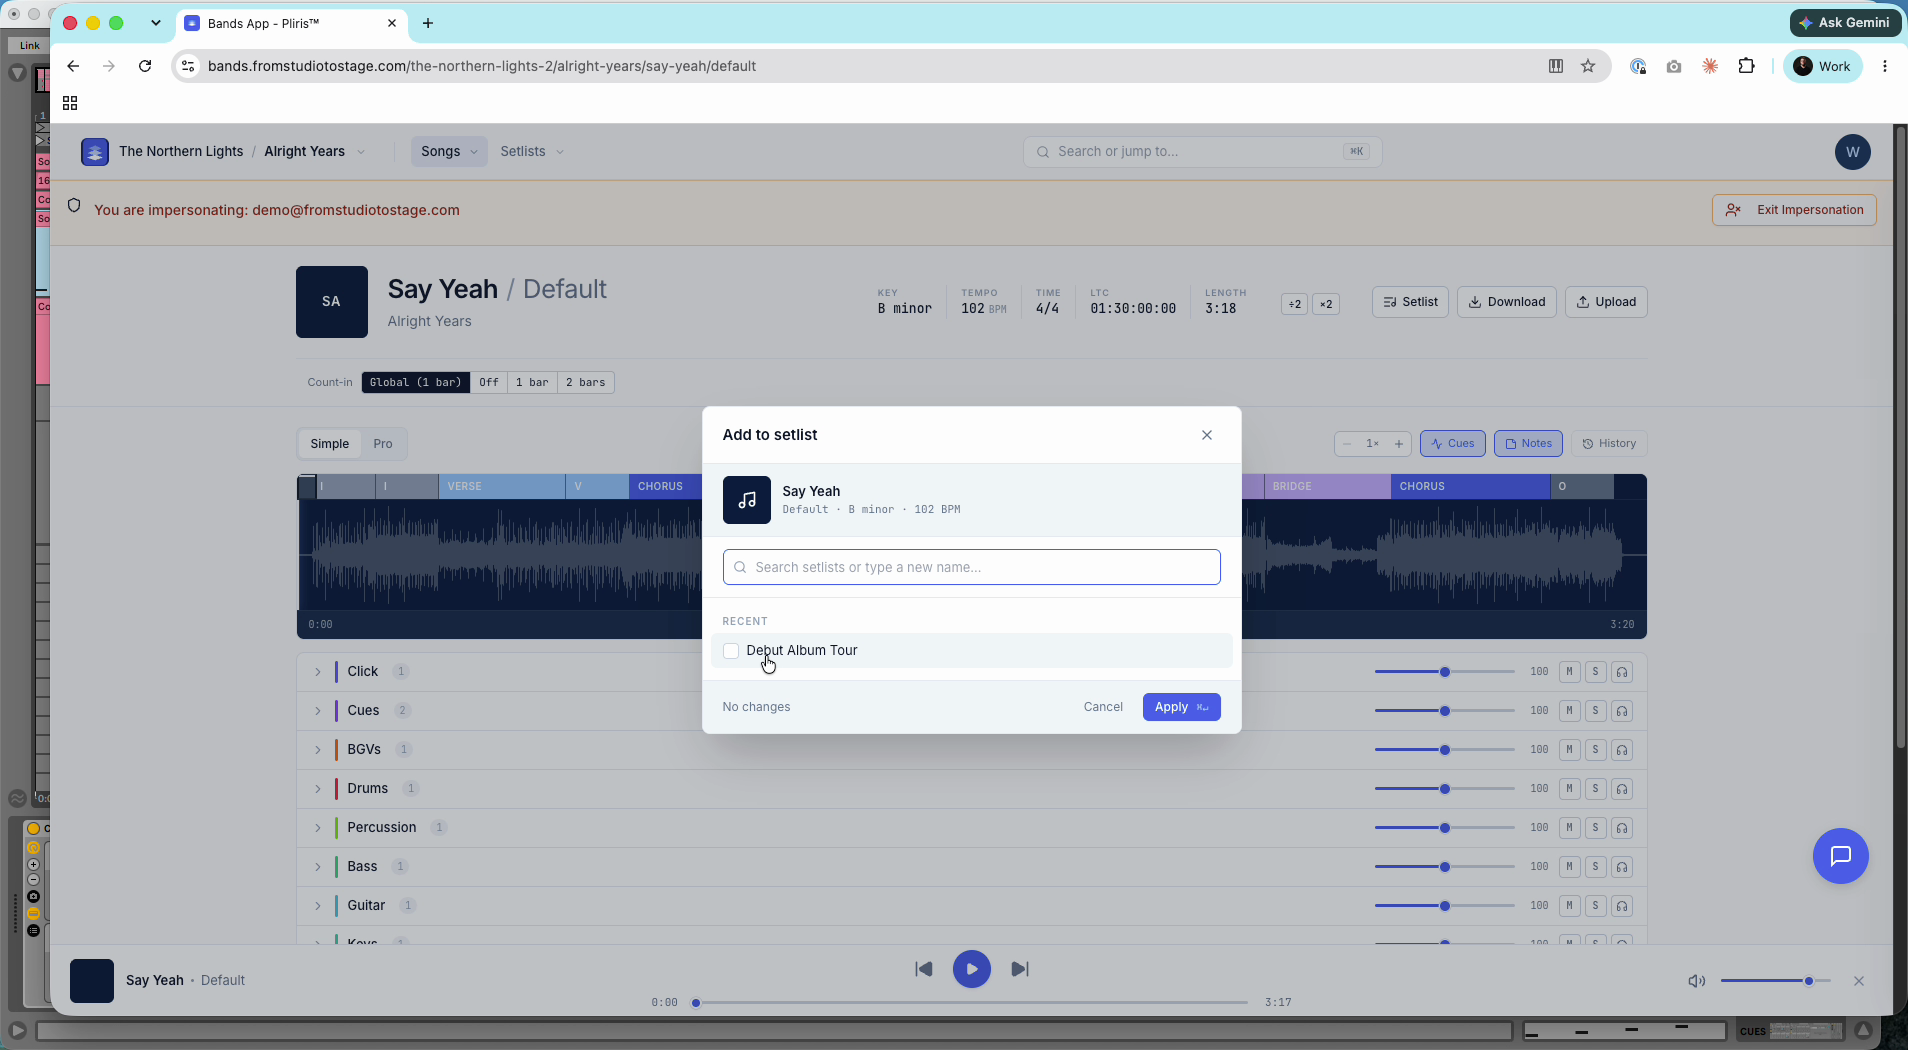
Task: Expand the Cues track group
Action: pos(318,711)
